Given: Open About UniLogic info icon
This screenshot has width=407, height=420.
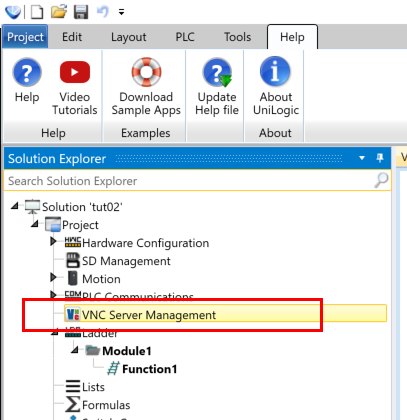Looking at the screenshot, I should pos(275,71).
